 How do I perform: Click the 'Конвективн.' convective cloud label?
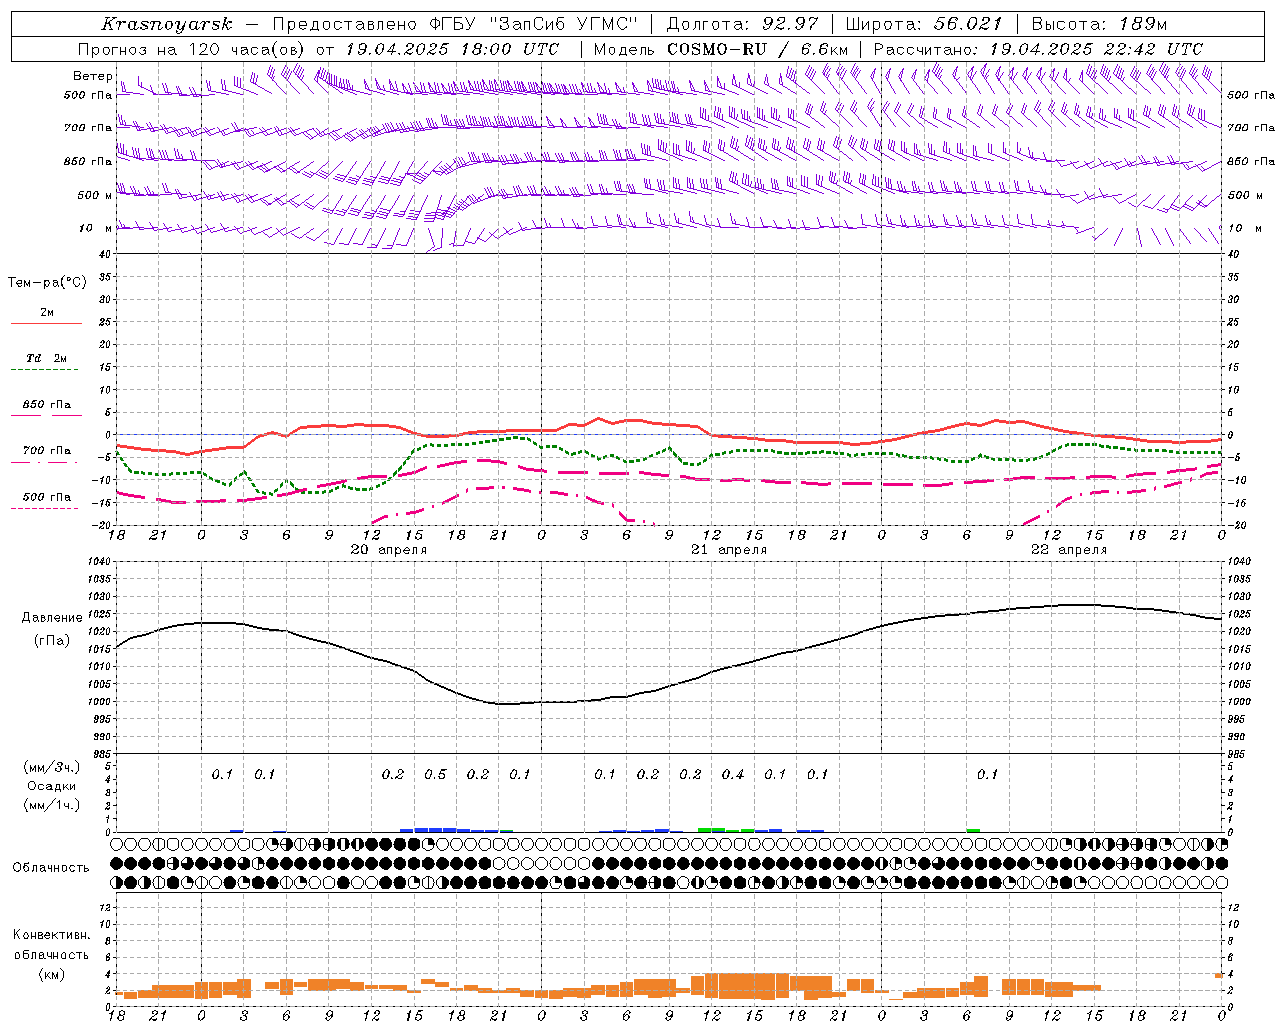click(x=51, y=935)
